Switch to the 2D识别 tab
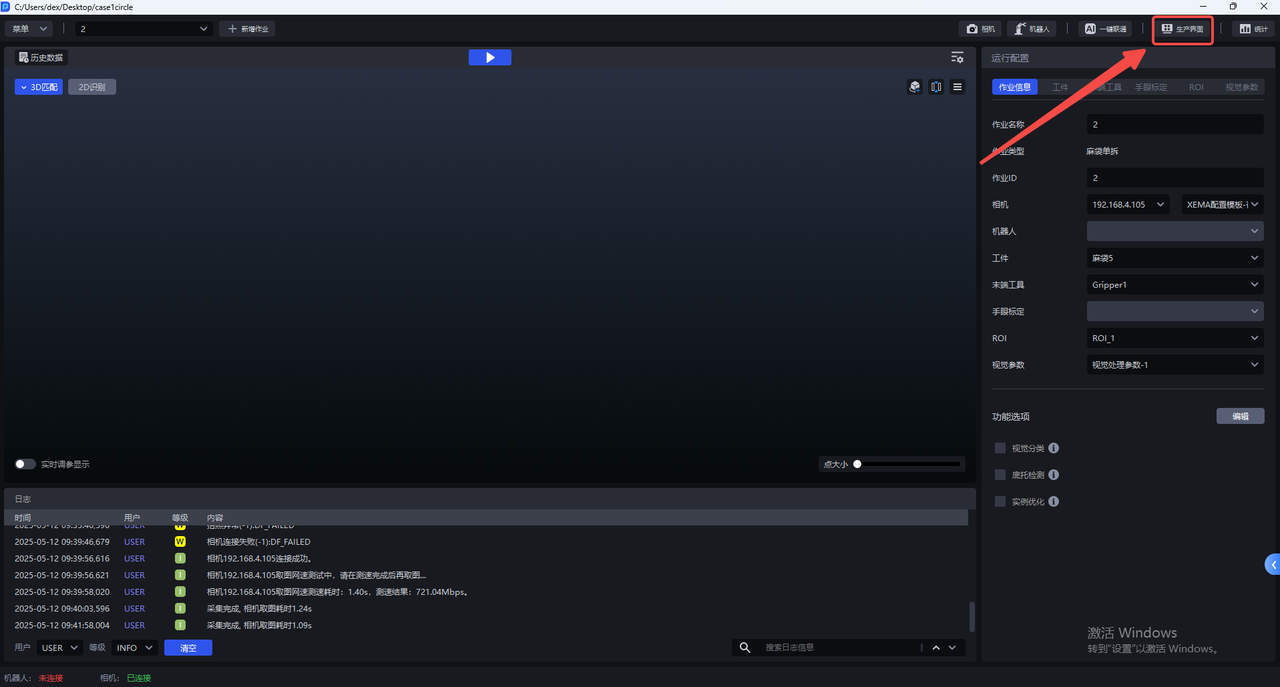1280x687 pixels. pyautogui.click(x=92, y=87)
